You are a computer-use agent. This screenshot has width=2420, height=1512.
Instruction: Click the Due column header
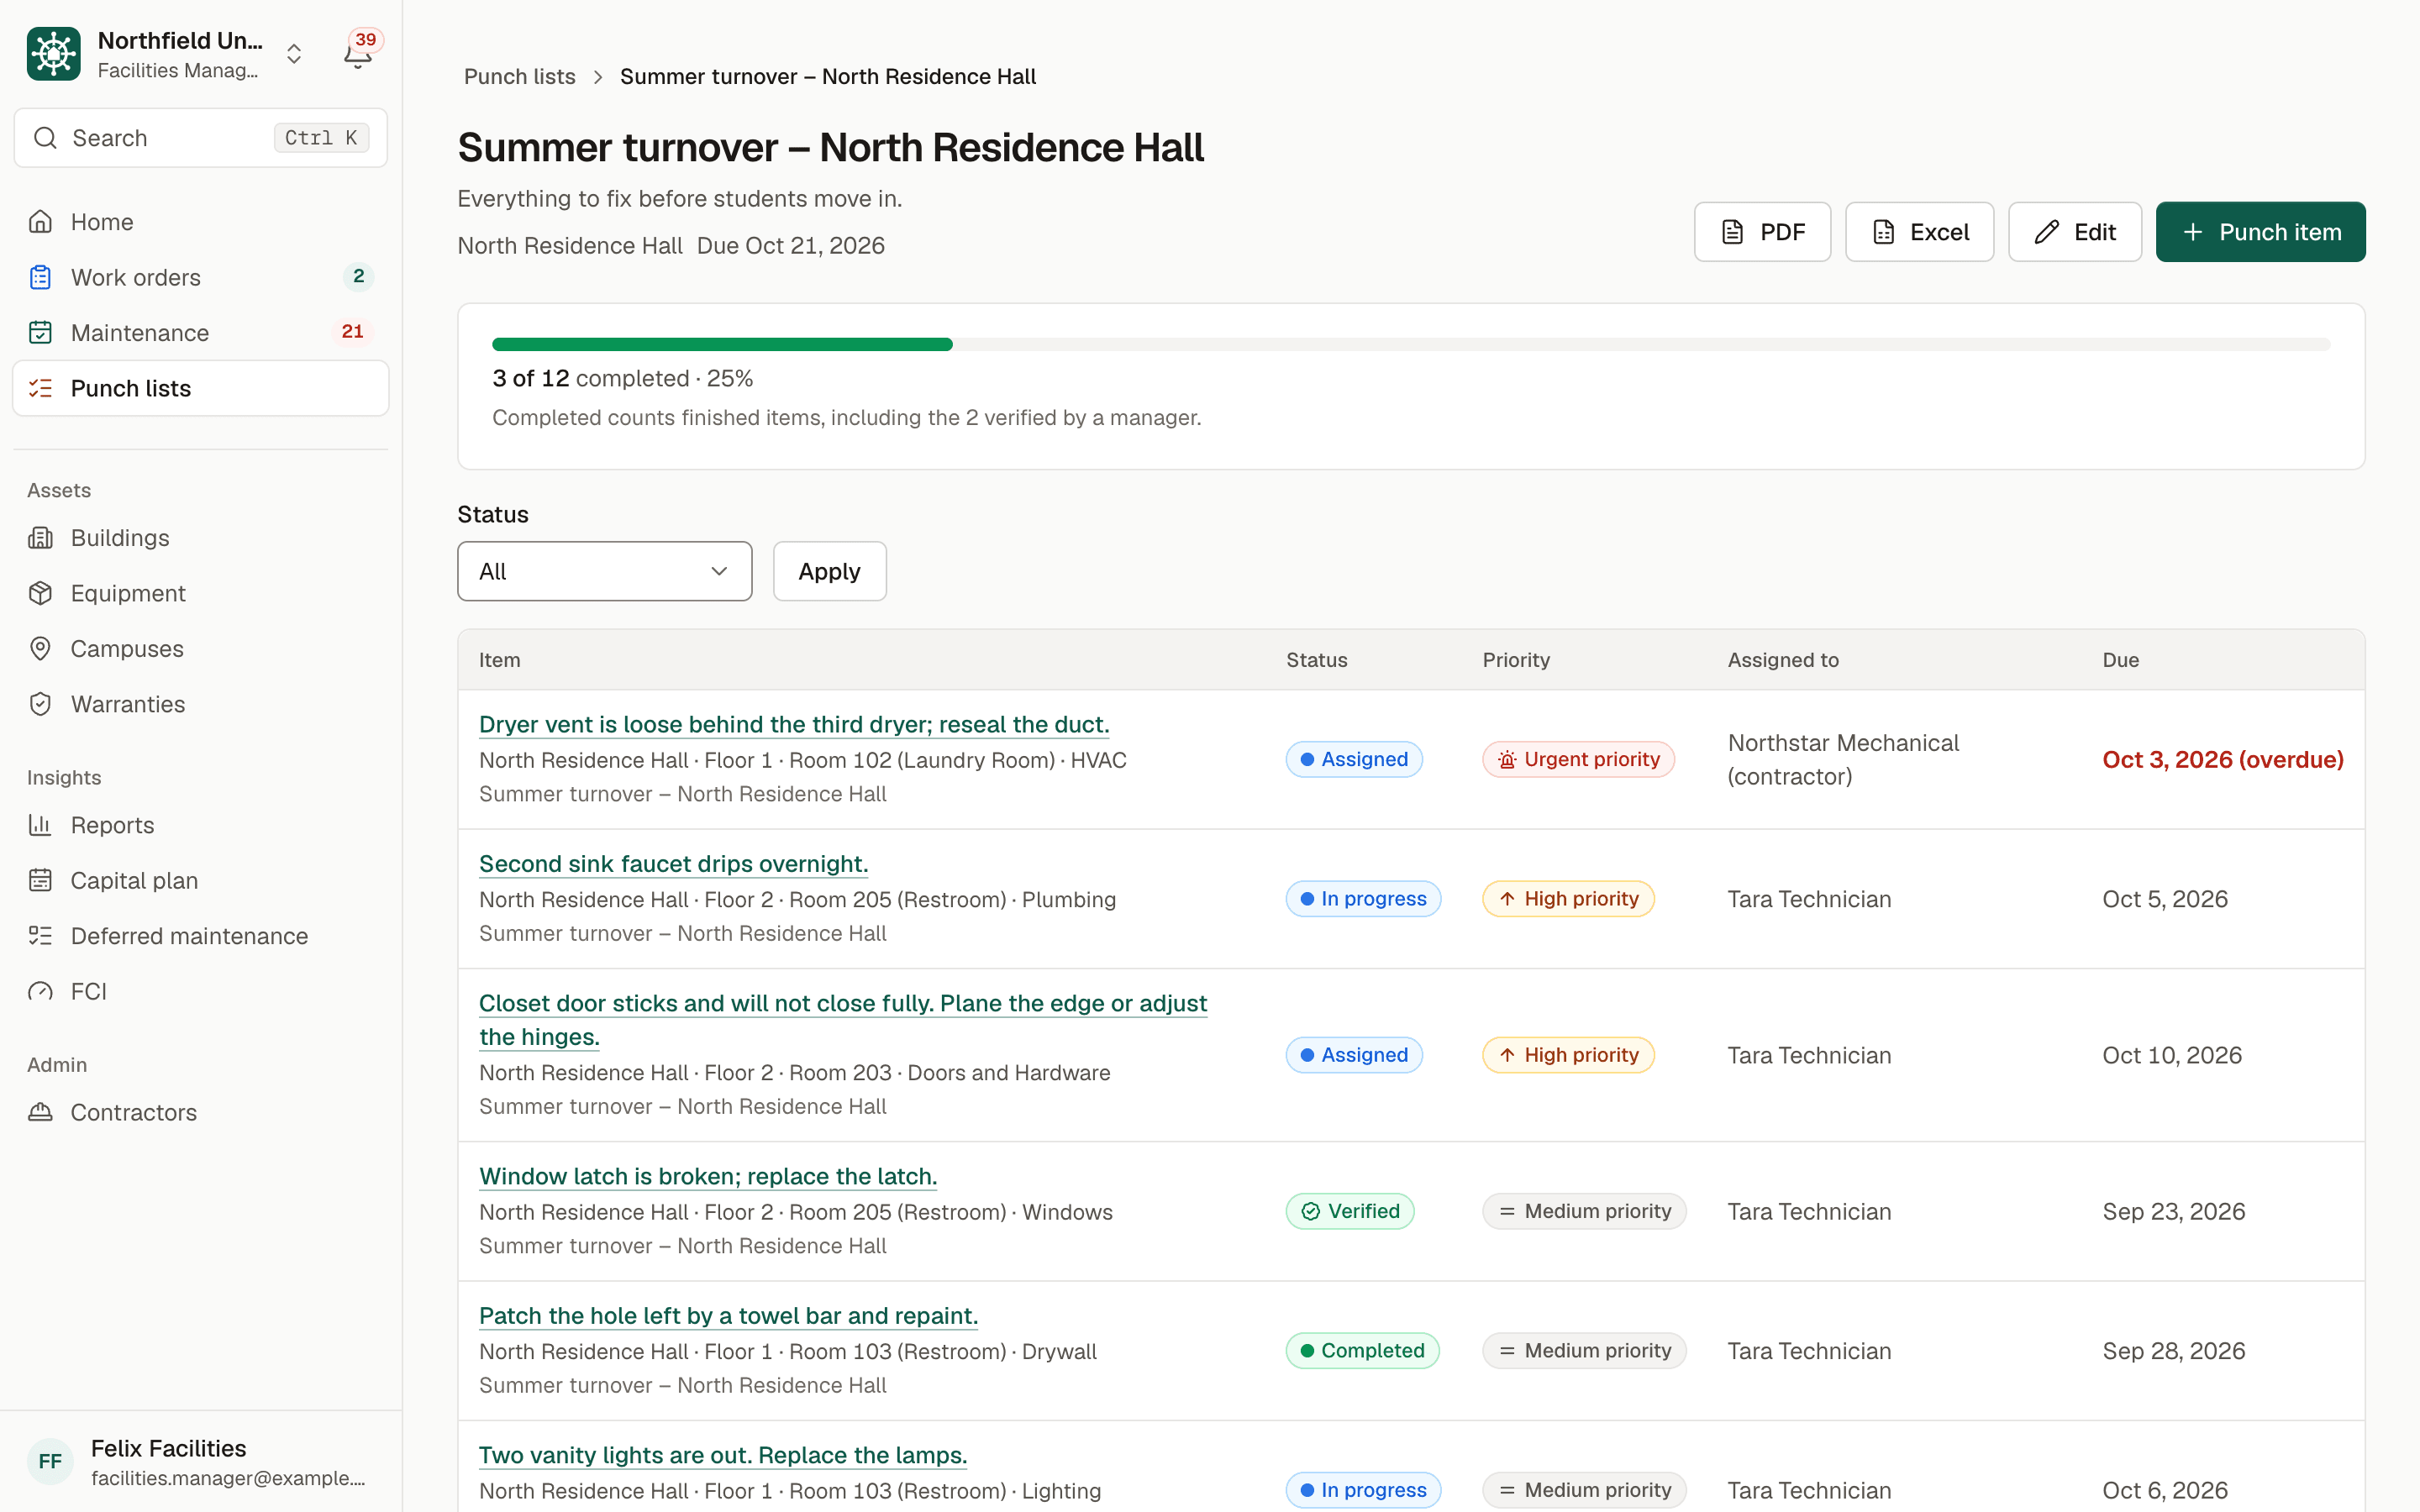point(2120,660)
